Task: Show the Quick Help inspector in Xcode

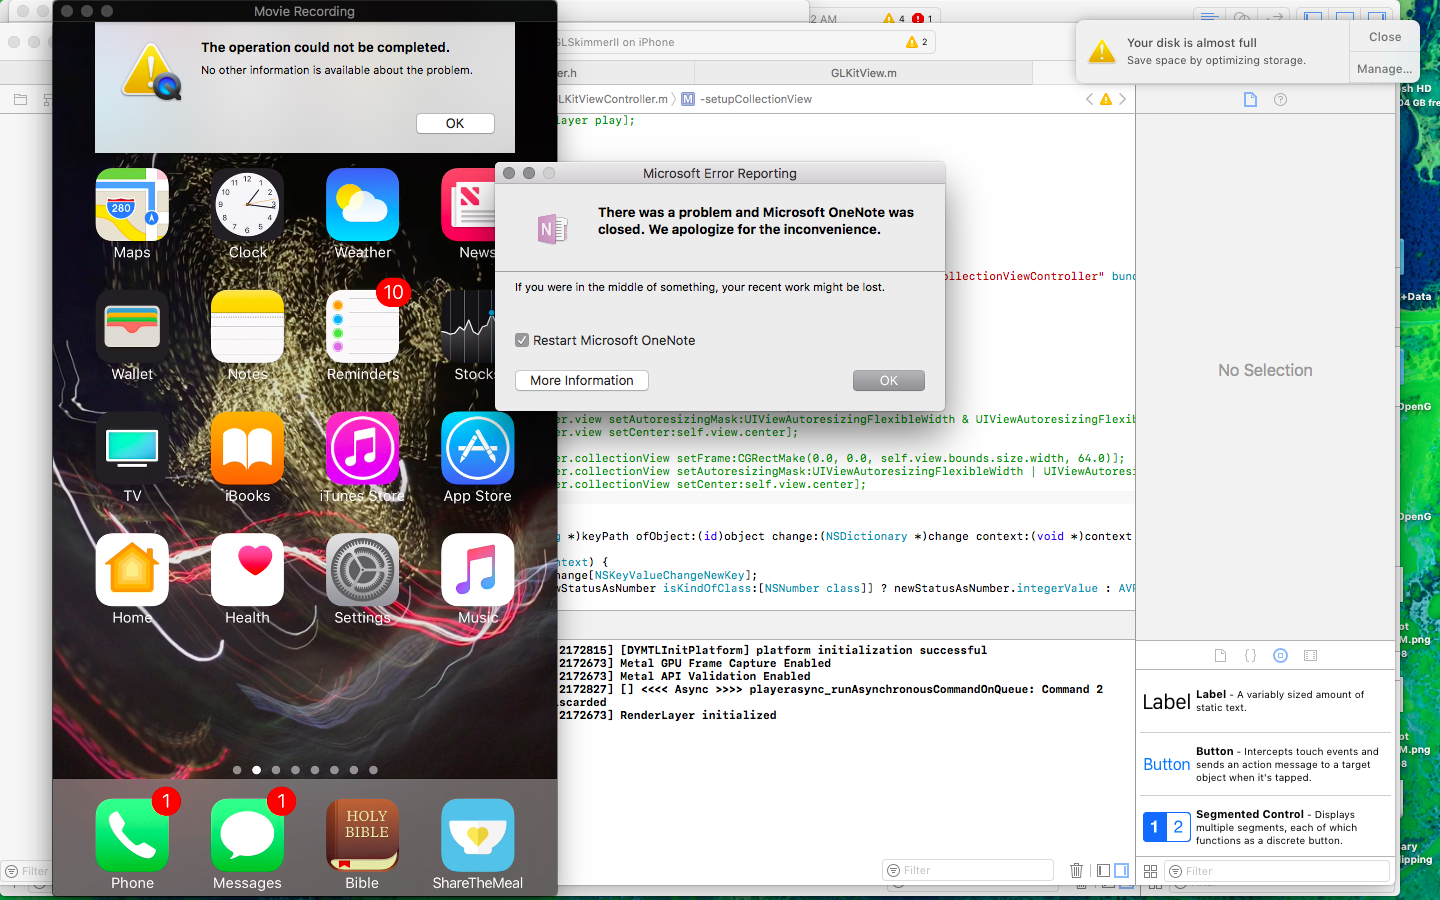Action: tap(1281, 99)
